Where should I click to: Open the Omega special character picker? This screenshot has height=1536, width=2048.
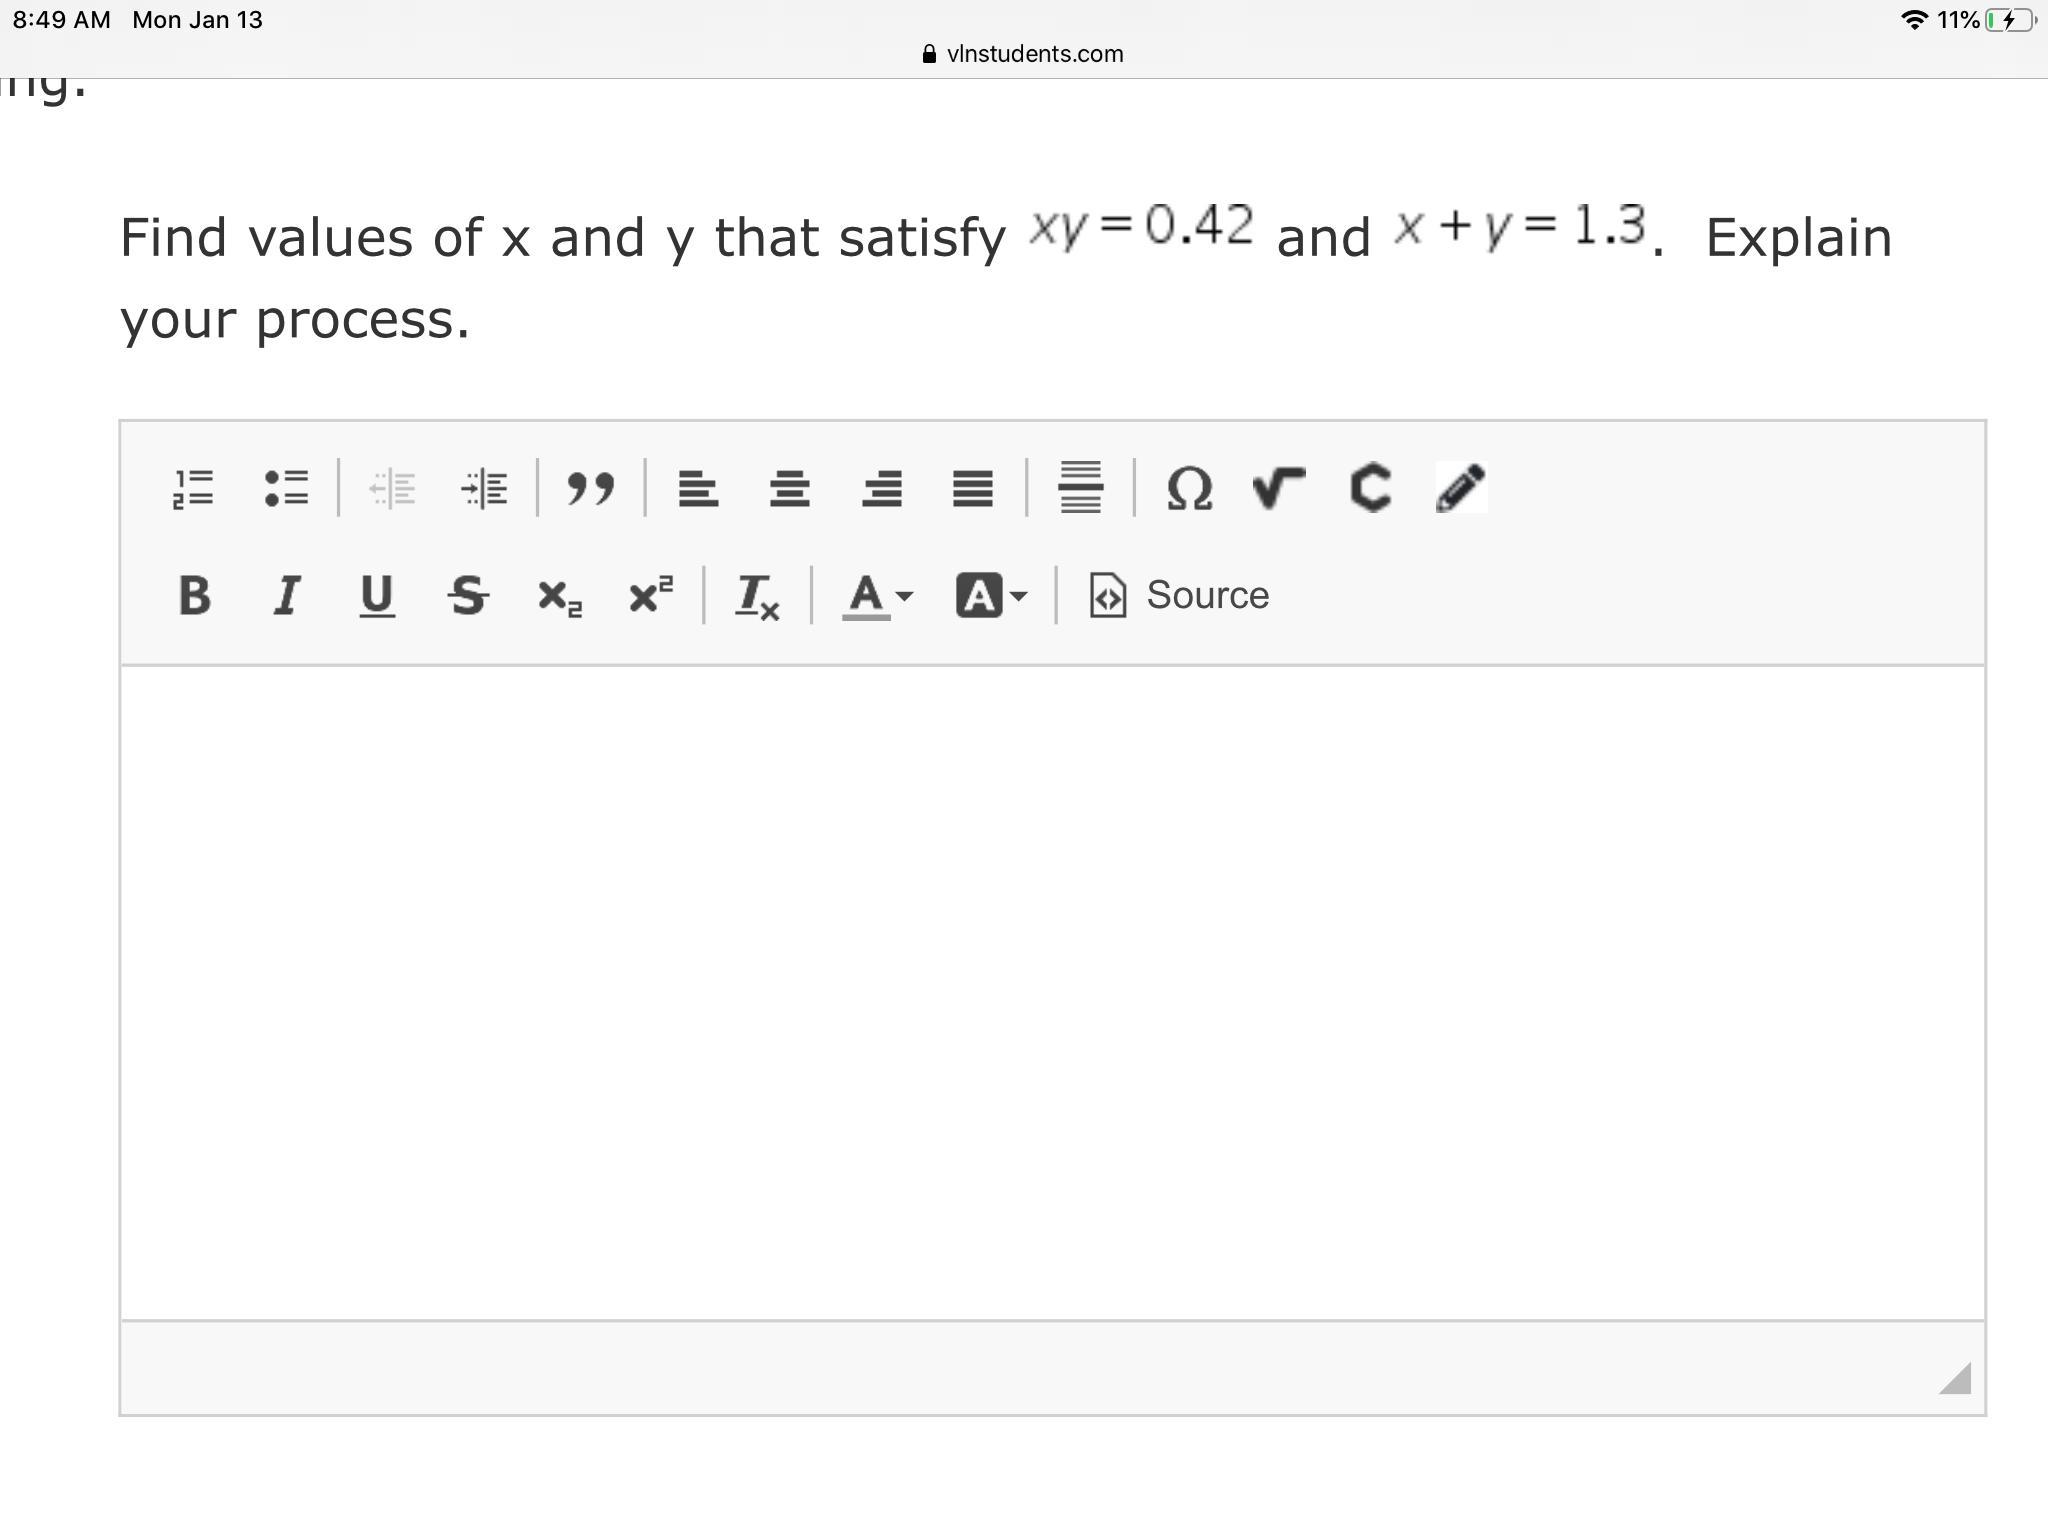tap(1189, 489)
